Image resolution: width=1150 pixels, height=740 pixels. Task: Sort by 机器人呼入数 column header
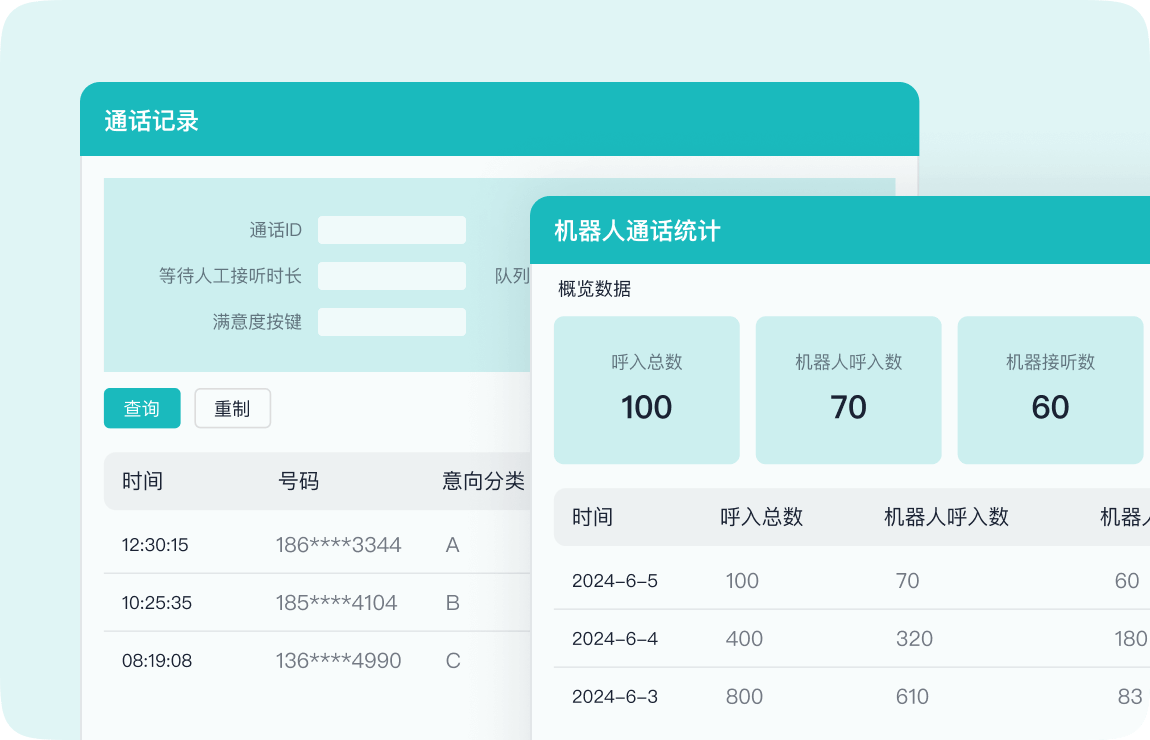click(946, 517)
